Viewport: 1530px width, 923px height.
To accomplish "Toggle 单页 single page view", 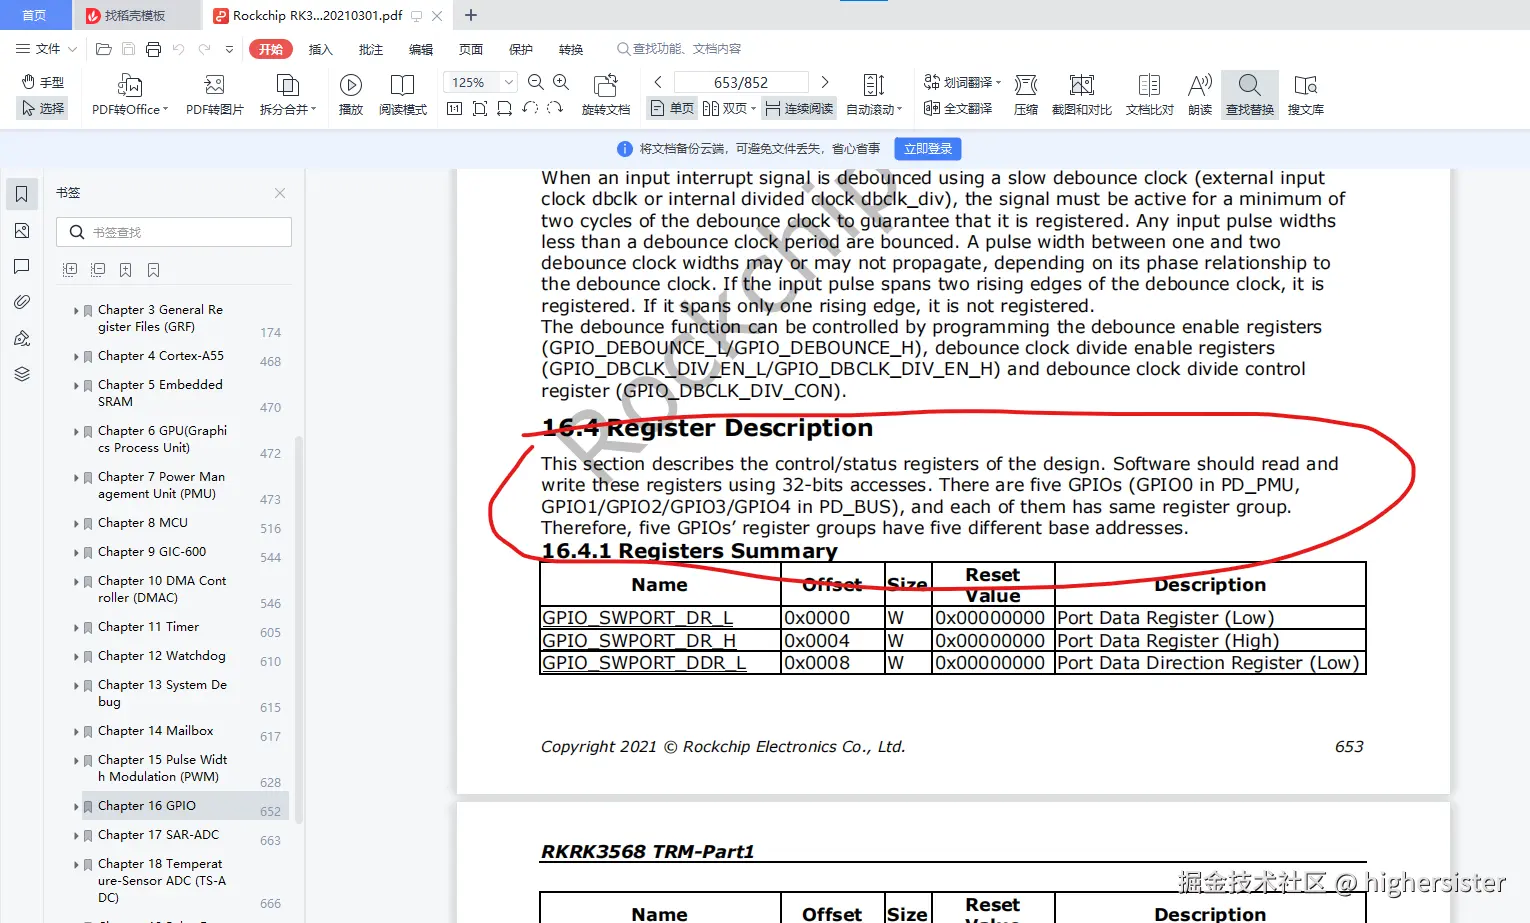I will point(672,108).
